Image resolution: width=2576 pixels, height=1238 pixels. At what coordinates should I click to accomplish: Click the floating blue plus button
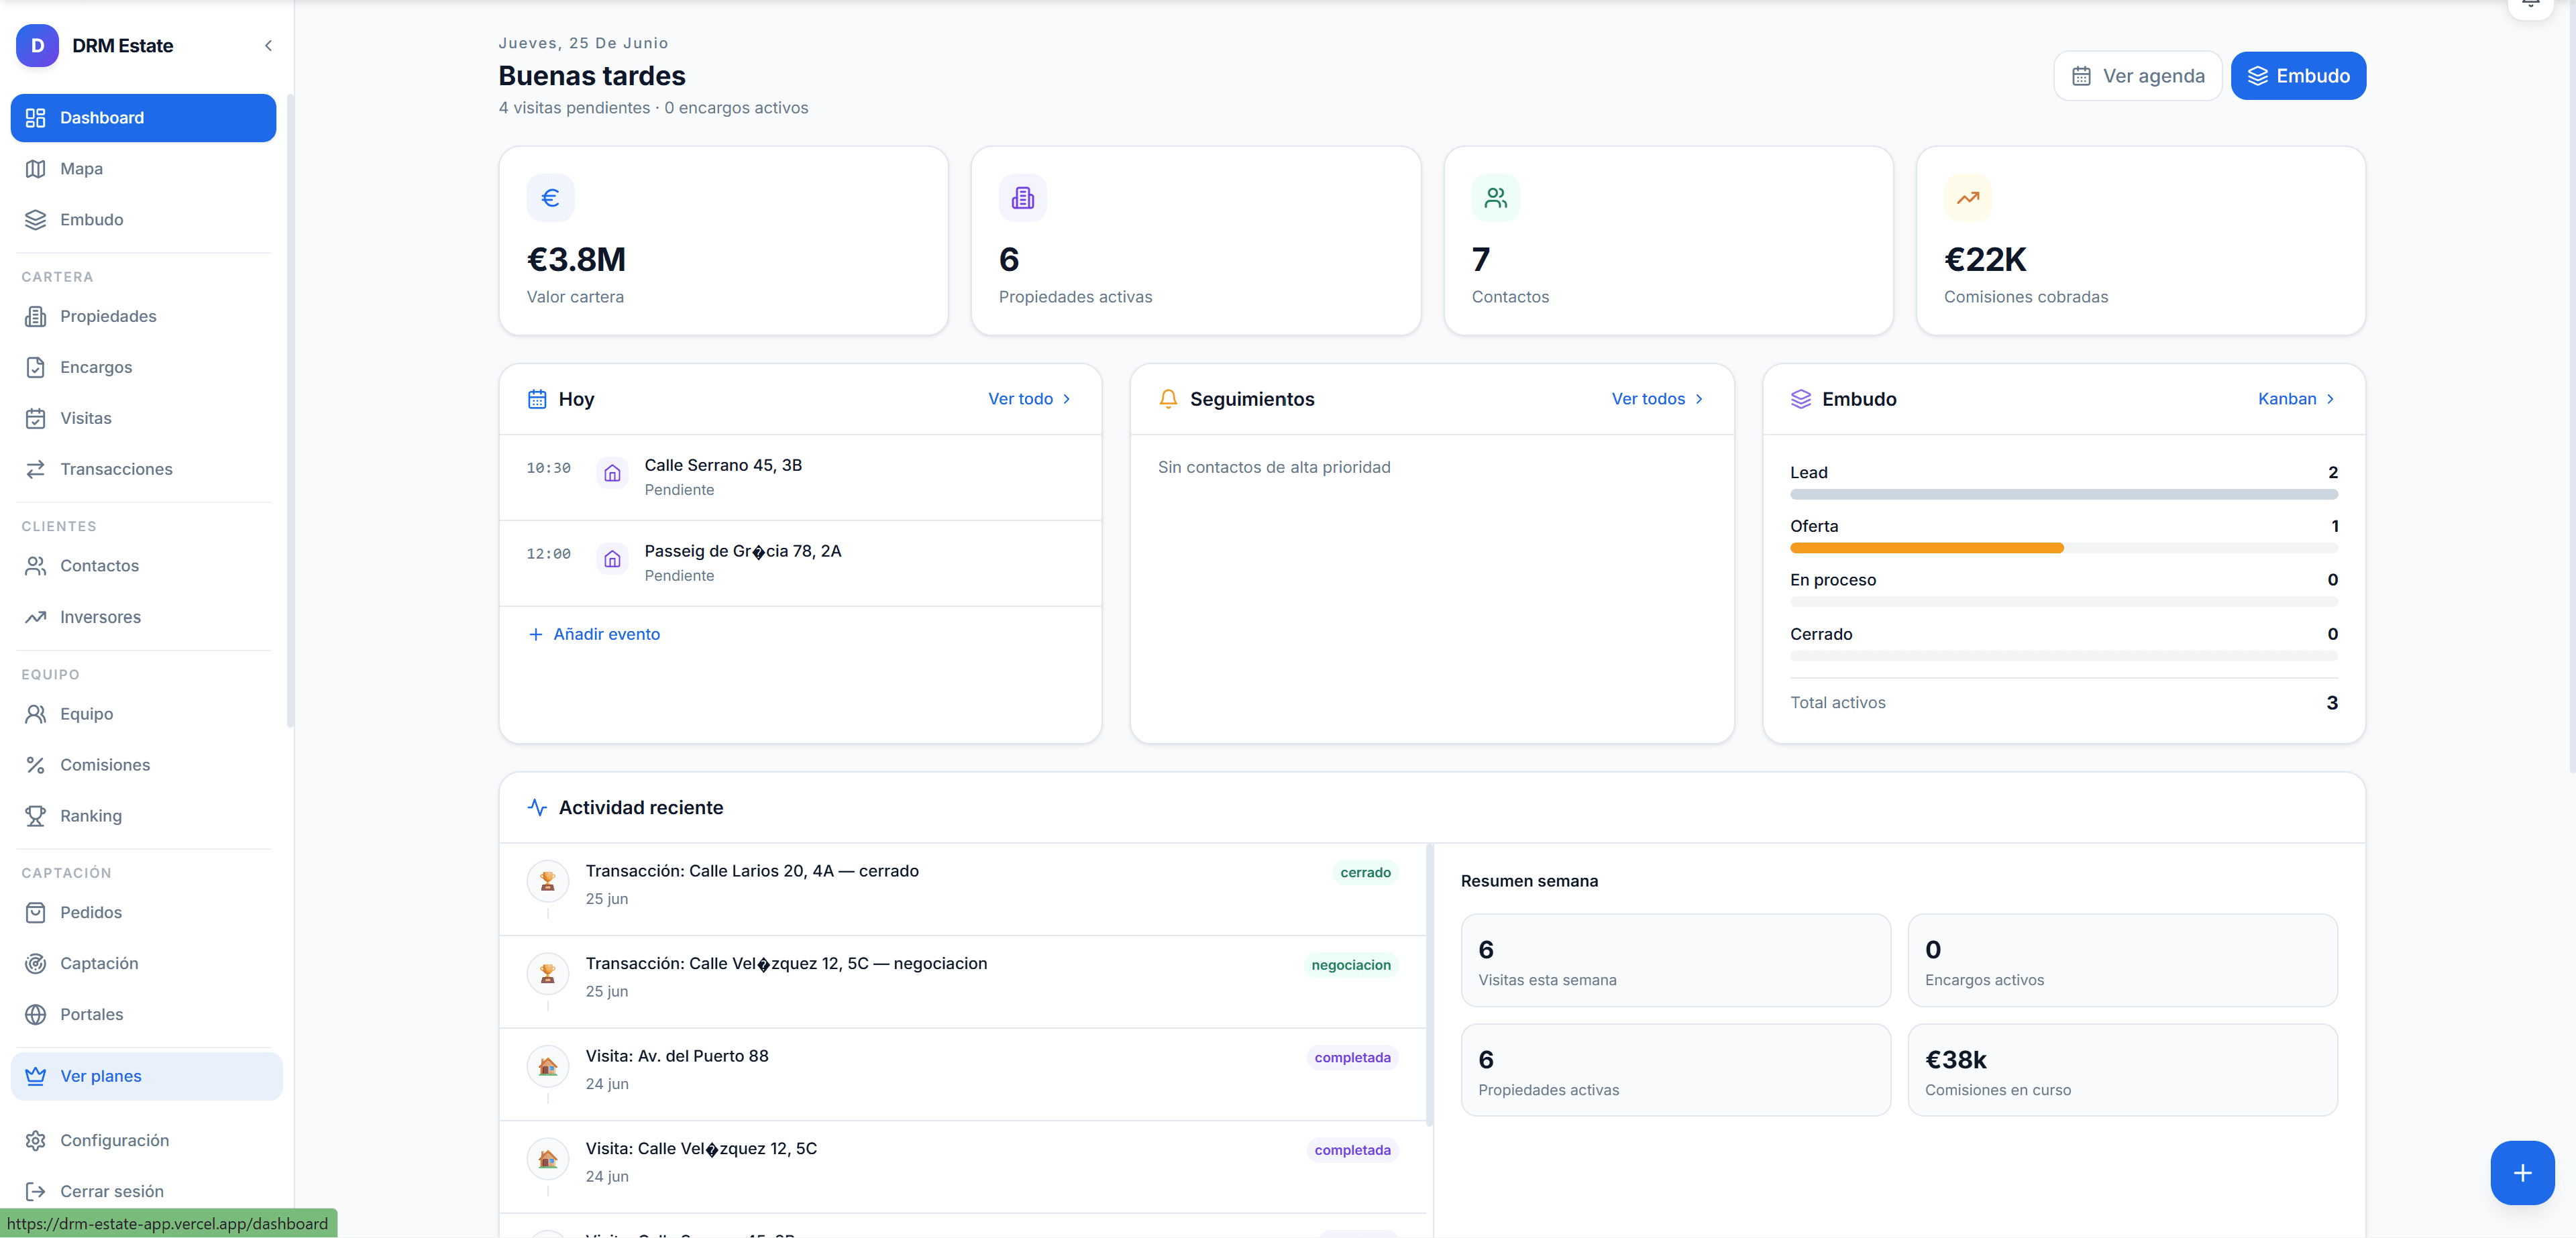[x=2522, y=1173]
